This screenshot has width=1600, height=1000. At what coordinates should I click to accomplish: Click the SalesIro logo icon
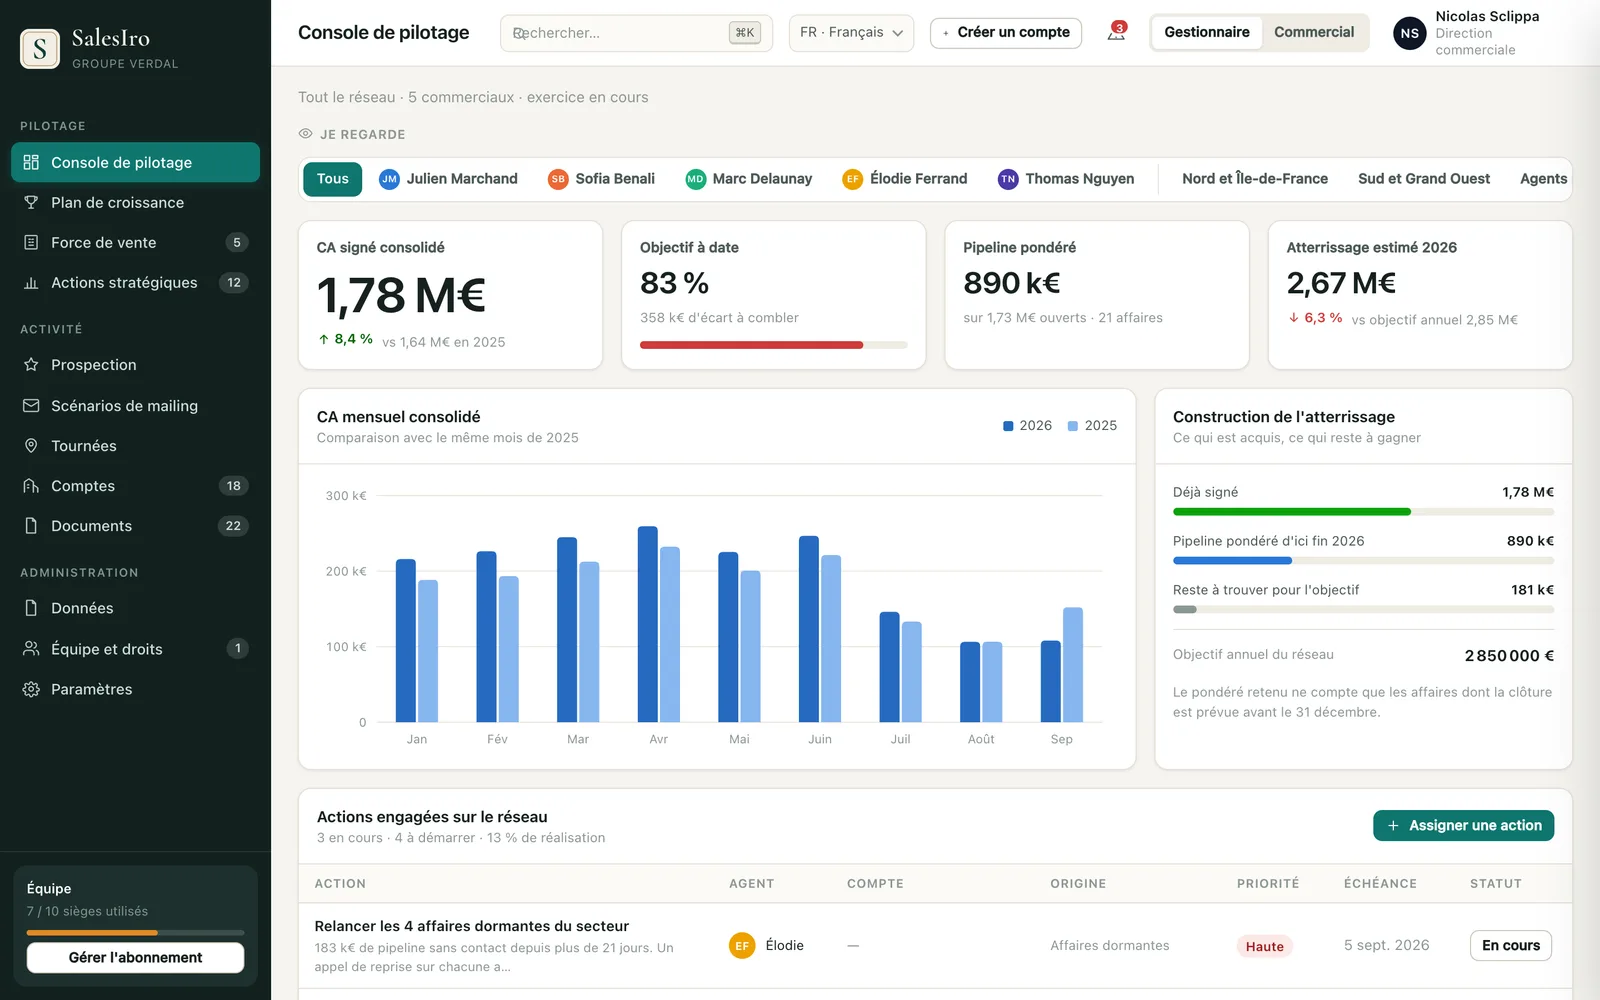40,48
